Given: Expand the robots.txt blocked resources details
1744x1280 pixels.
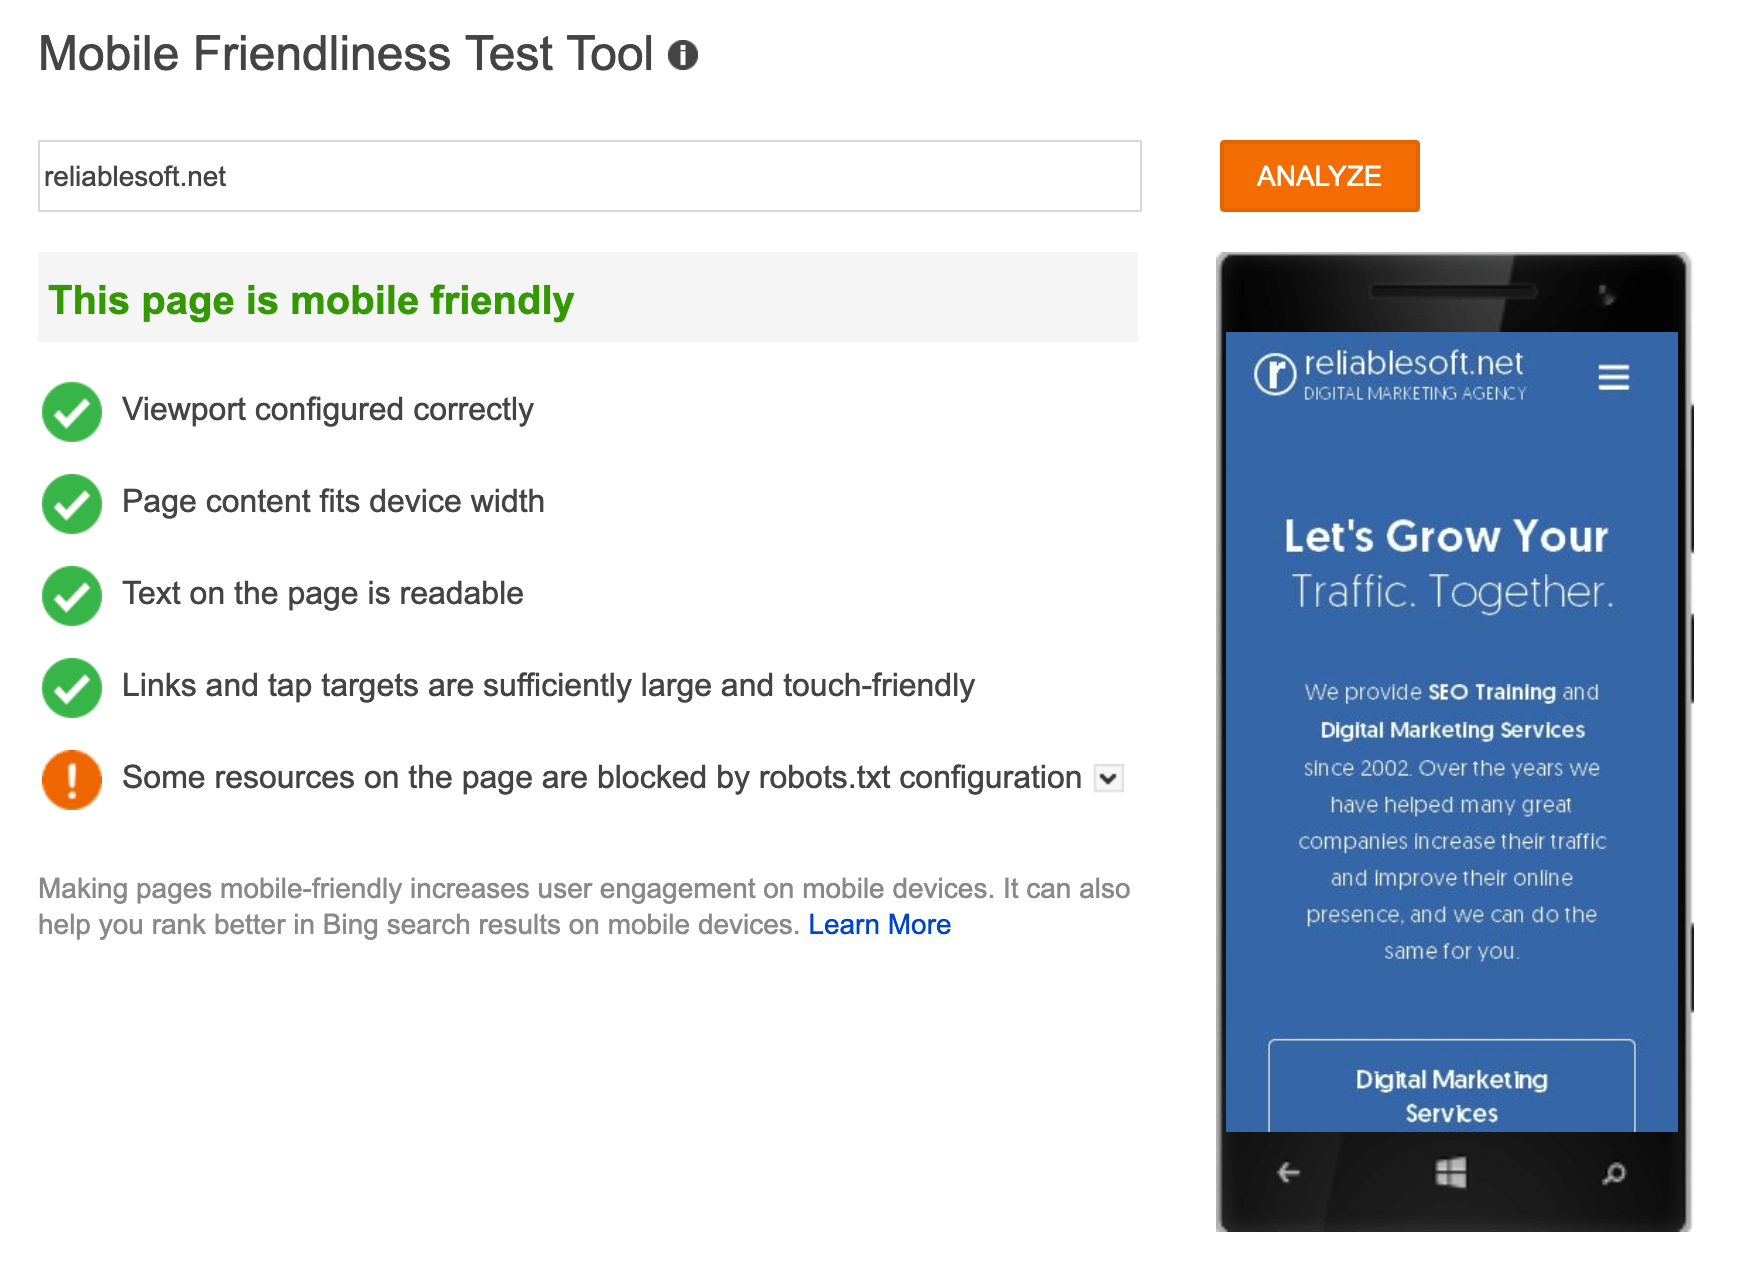Looking at the screenshot, I should (x=1108, y=778).
